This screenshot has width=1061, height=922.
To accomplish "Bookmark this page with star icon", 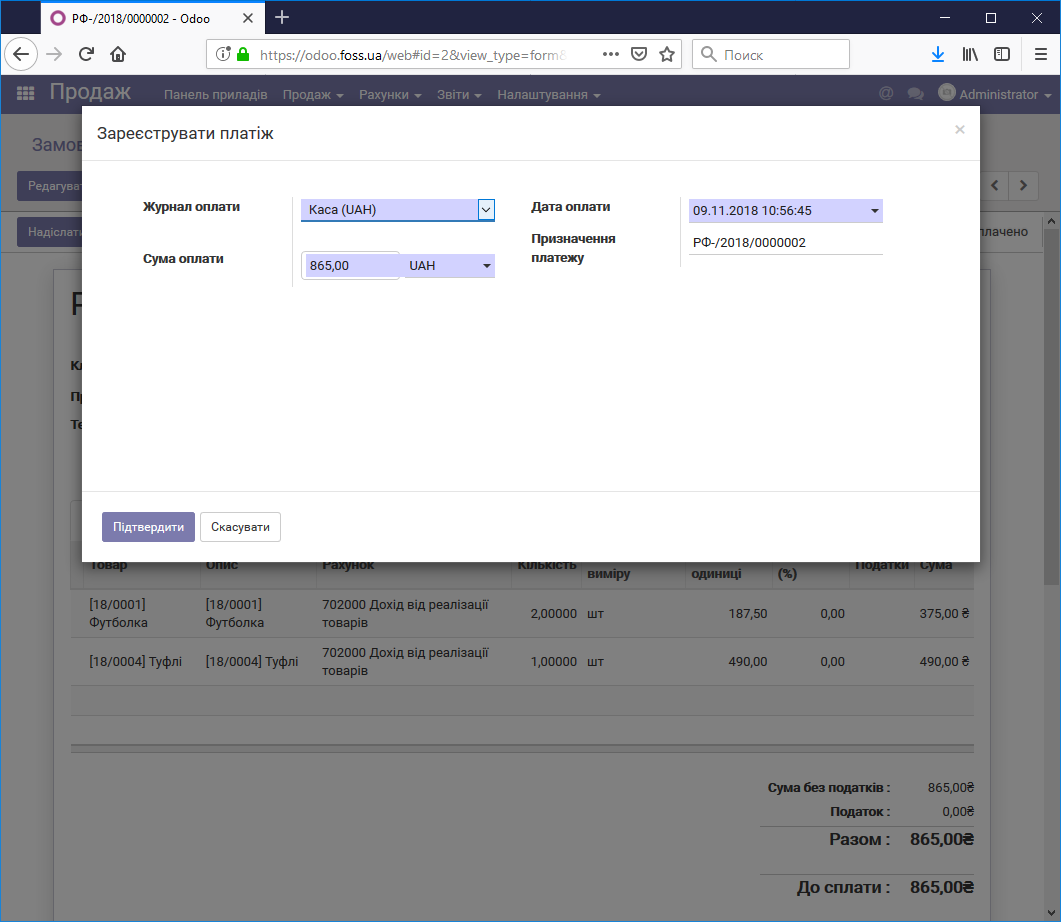I will click(x=667, y=54).
